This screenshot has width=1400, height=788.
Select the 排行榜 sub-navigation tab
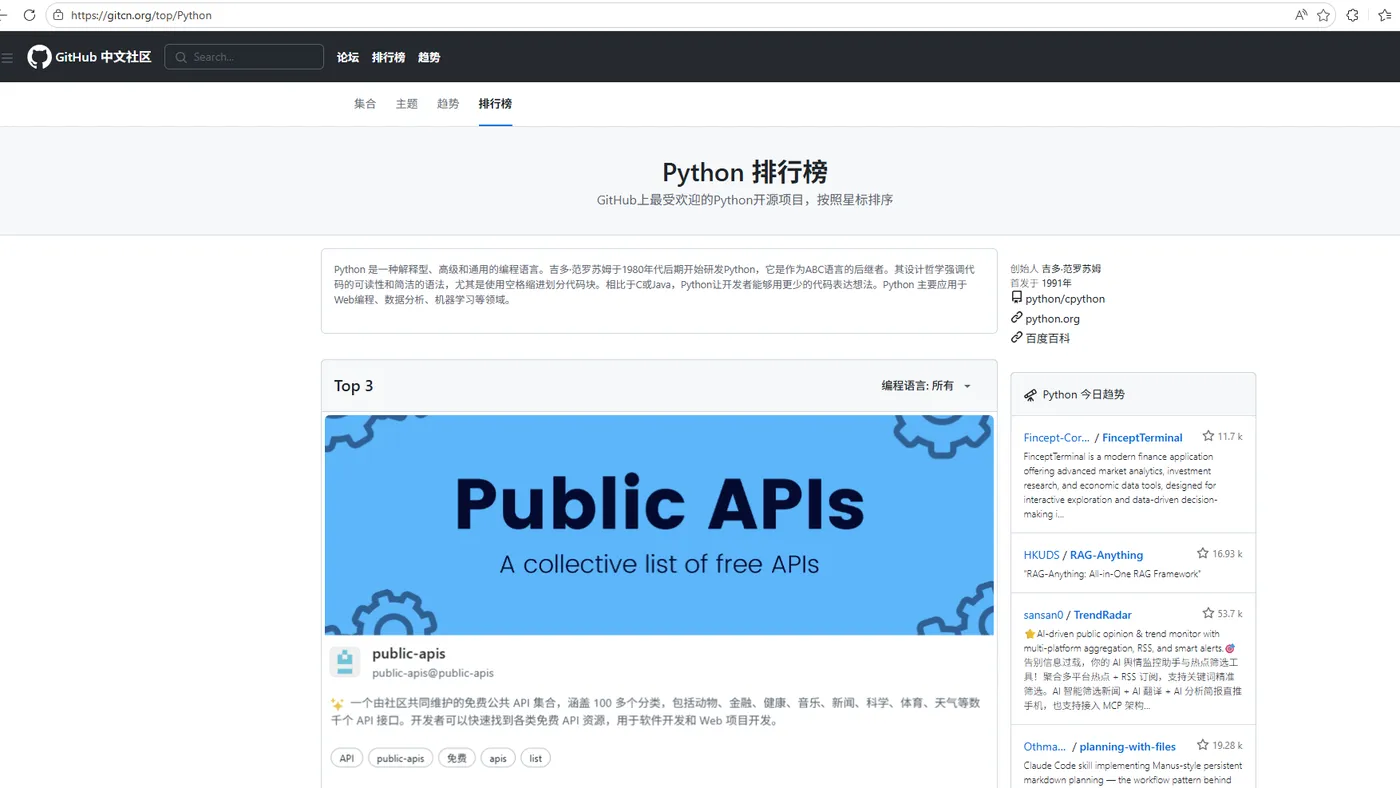pyautogui.click(x=495, y=104)
